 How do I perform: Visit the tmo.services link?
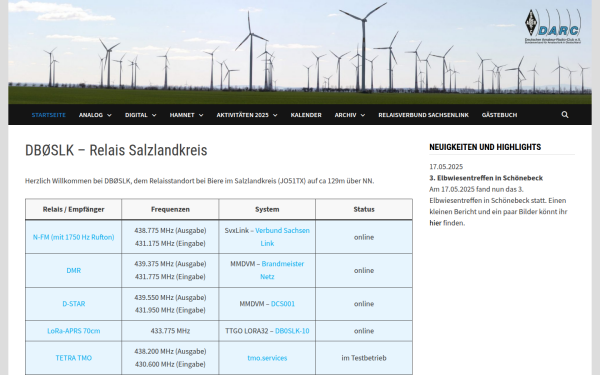coord(267,358)
